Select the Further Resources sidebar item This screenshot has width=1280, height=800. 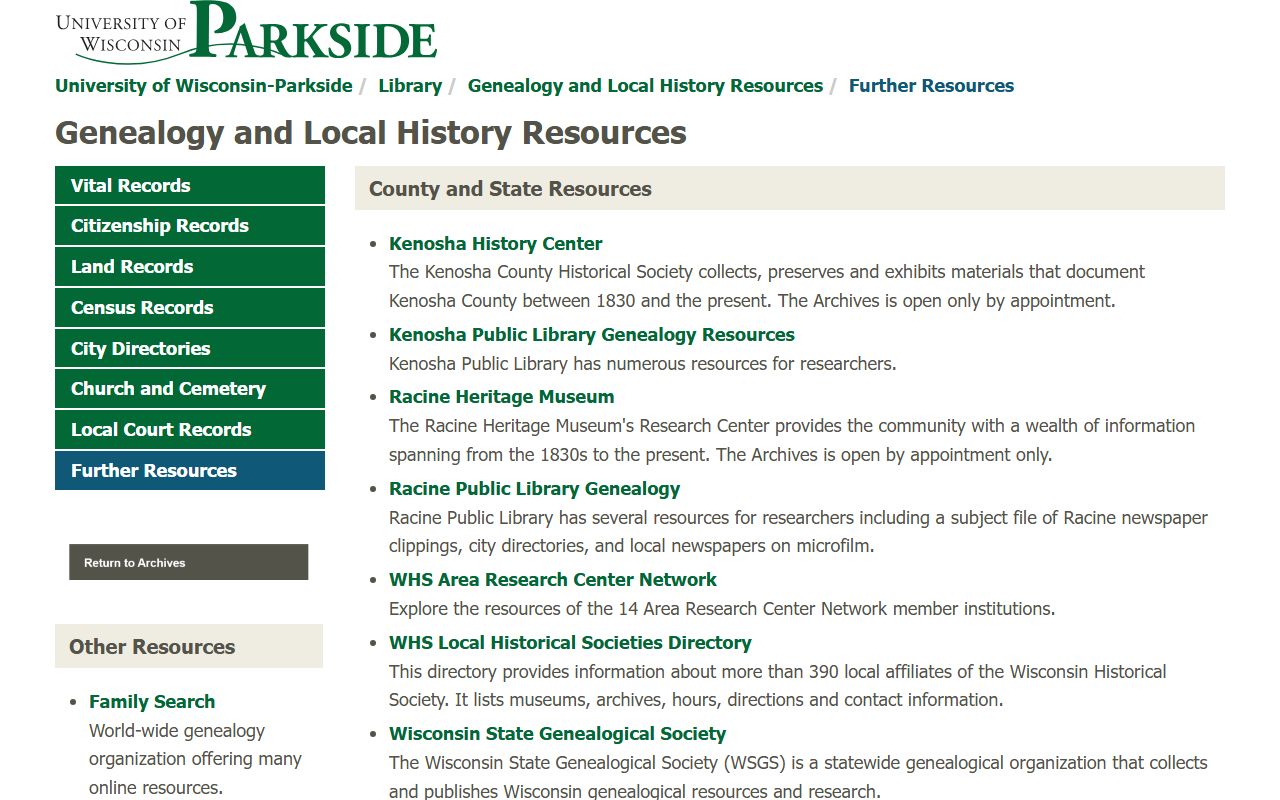[x=190, y=471]
